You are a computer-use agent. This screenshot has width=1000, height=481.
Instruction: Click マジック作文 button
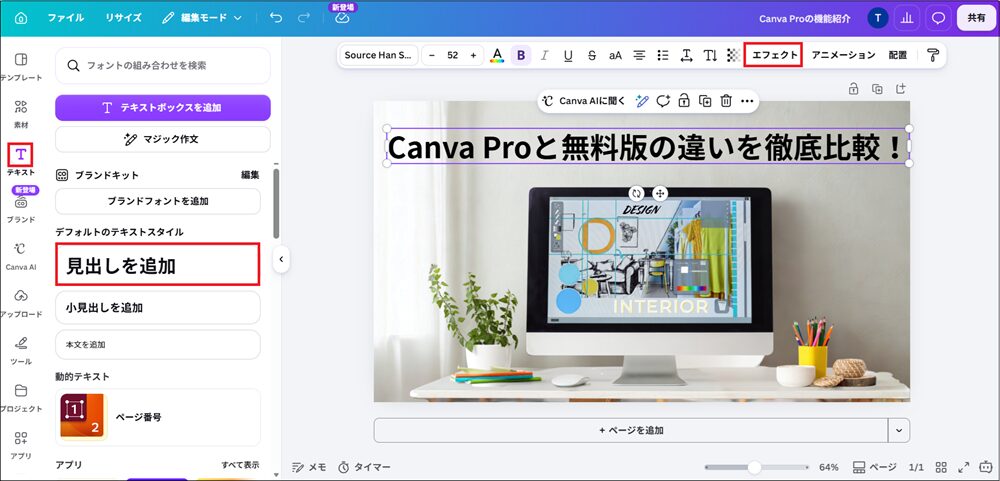(163, 139)
